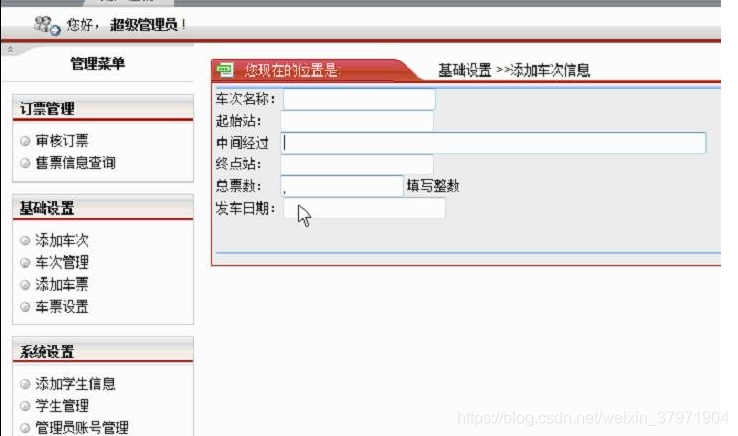The width and height of the screenshot is (738, 436).
Task: Focus the 发车日期 input field
Action: pos(364,208)
